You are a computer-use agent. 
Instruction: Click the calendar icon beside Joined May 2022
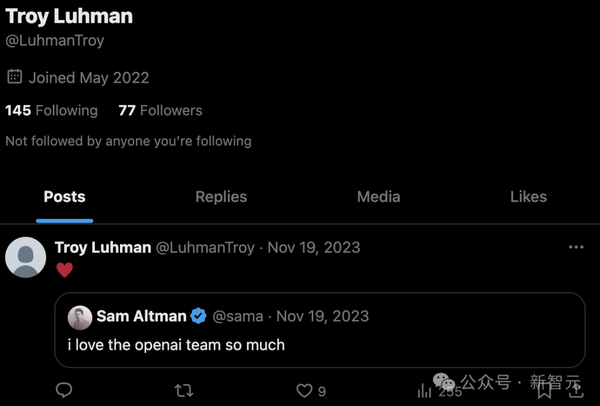[14, 77]
